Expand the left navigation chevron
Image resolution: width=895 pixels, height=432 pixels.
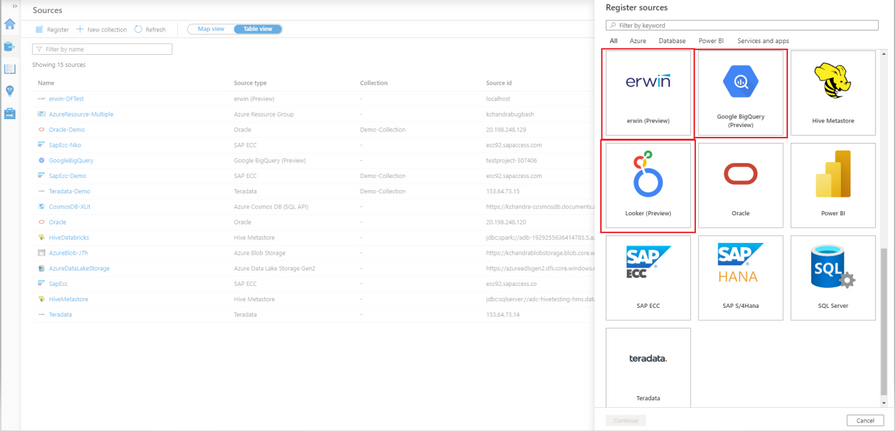pyautogui.click(x=15, y=5)
